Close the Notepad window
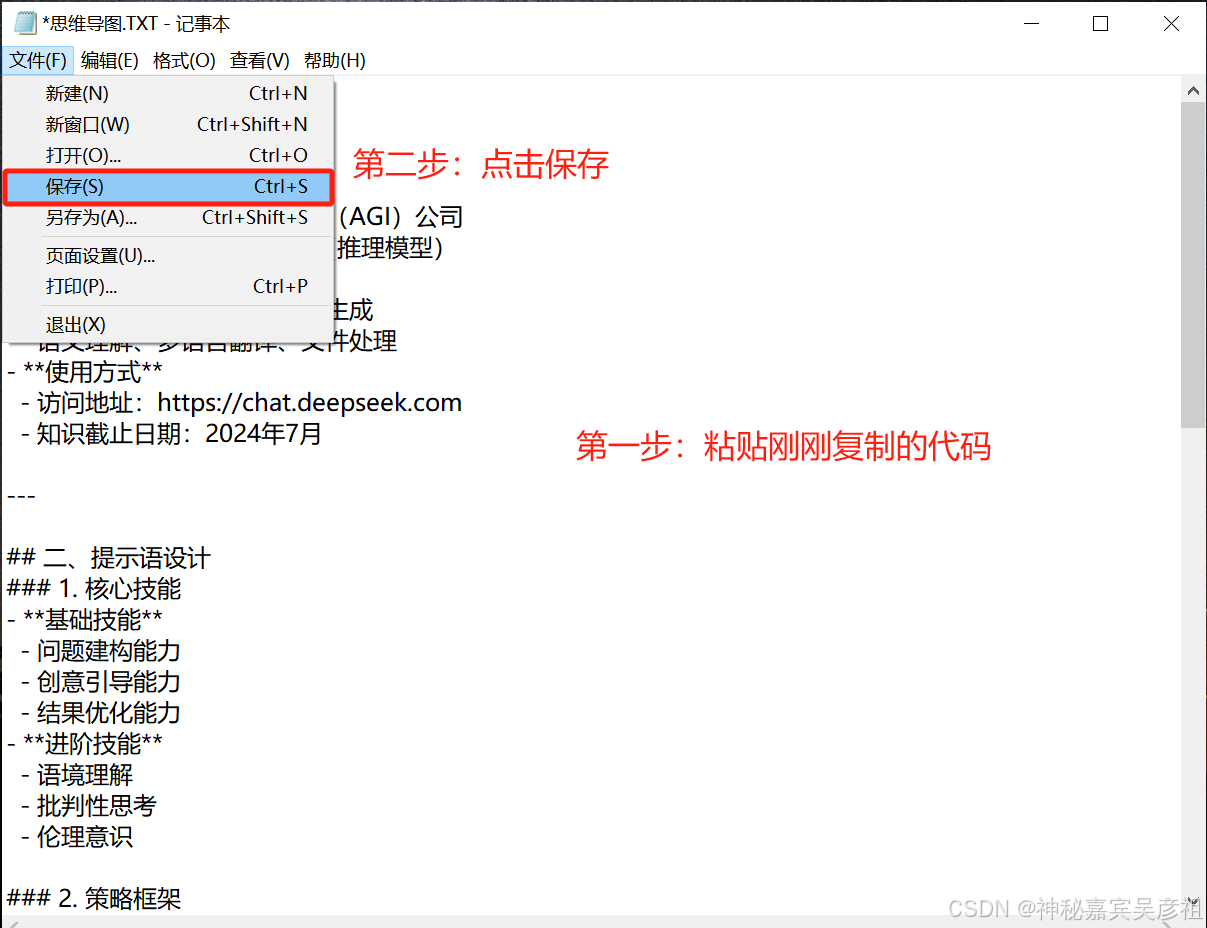The image size is (1207, 928). [1171, 23]
